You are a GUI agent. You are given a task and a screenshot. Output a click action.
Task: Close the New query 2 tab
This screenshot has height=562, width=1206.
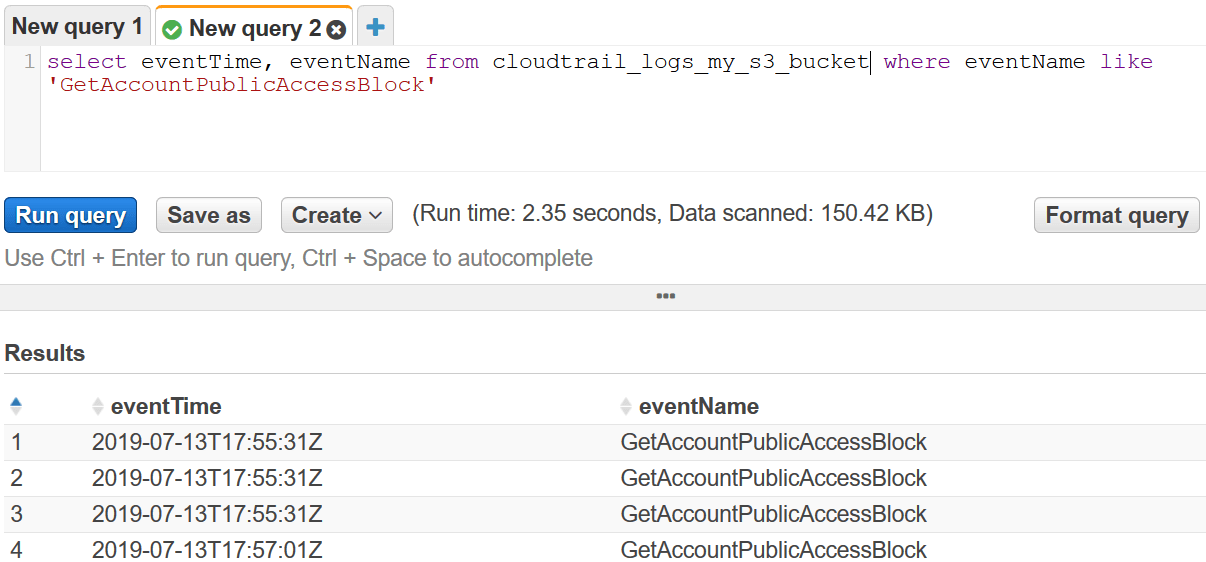336,29
